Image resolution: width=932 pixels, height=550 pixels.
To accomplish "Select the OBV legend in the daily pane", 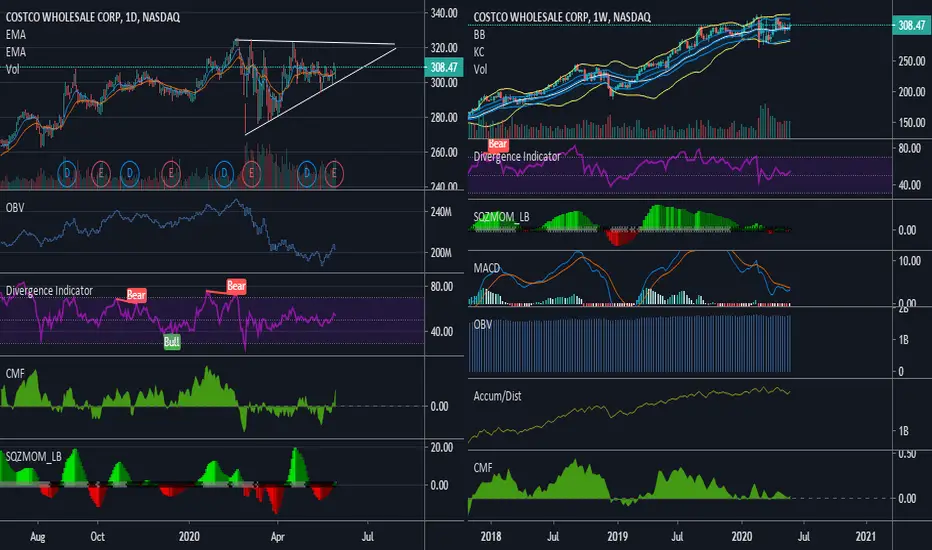I will click(x=15, y=208).
